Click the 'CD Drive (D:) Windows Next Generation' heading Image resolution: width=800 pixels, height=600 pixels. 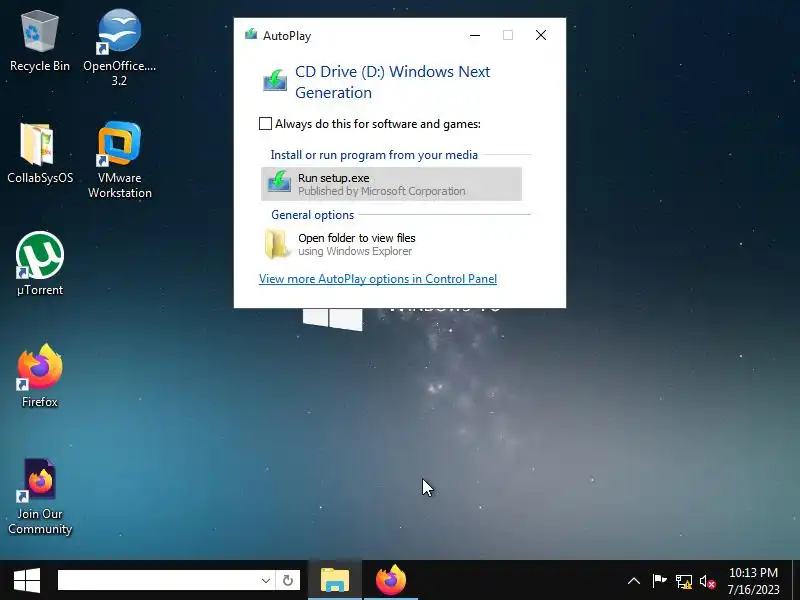tap(392, 82)
